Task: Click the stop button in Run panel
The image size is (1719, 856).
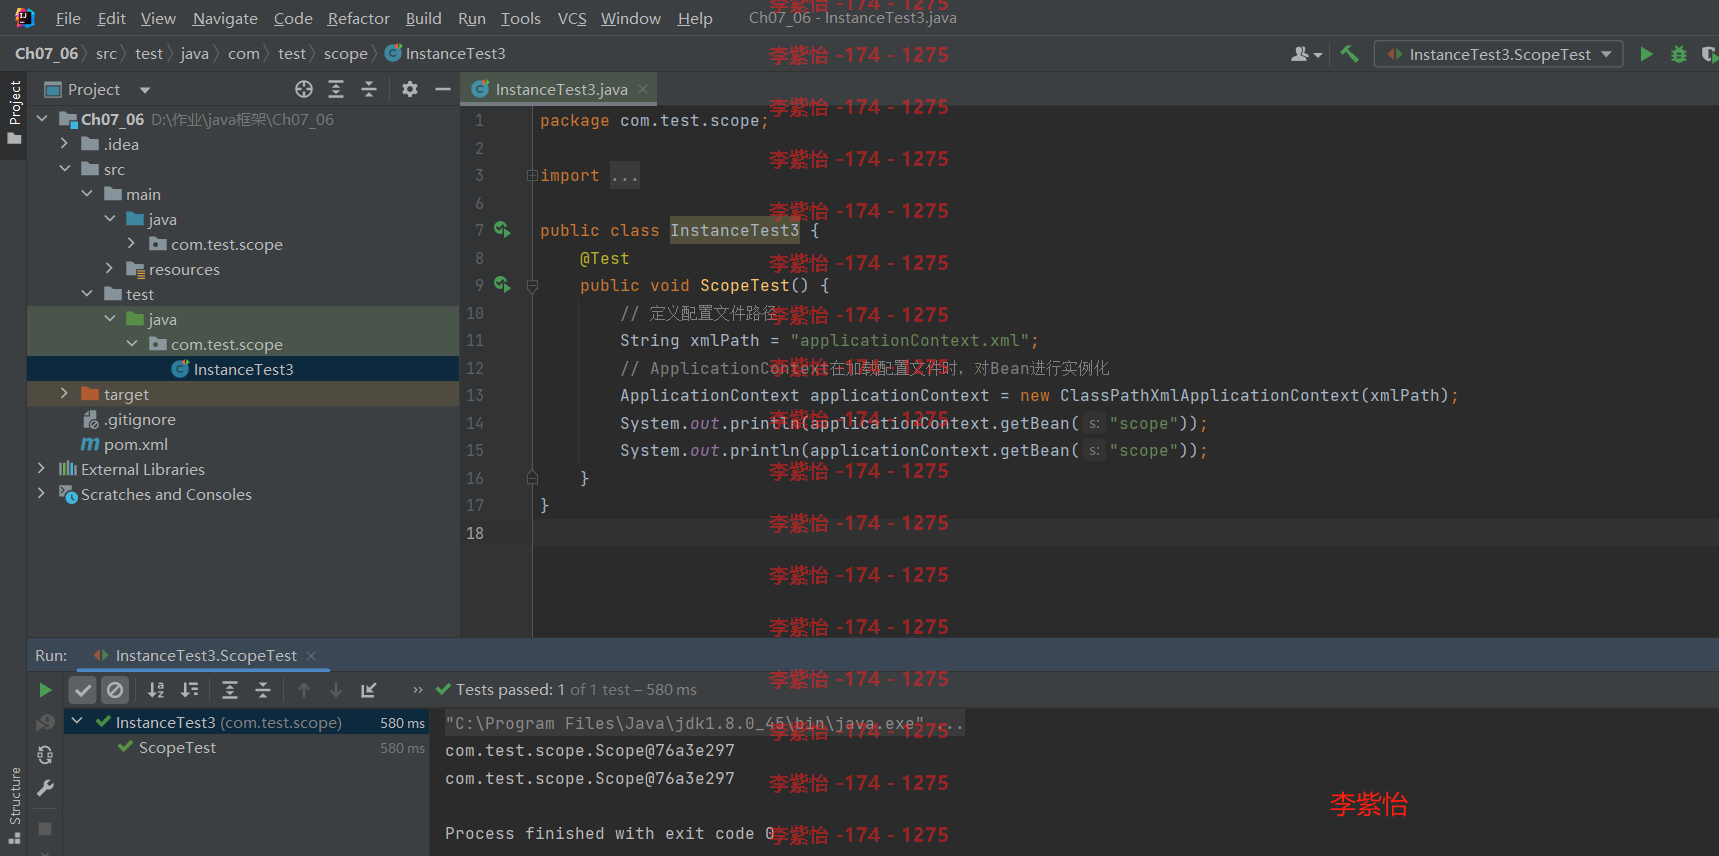Action: click(45, 828)
